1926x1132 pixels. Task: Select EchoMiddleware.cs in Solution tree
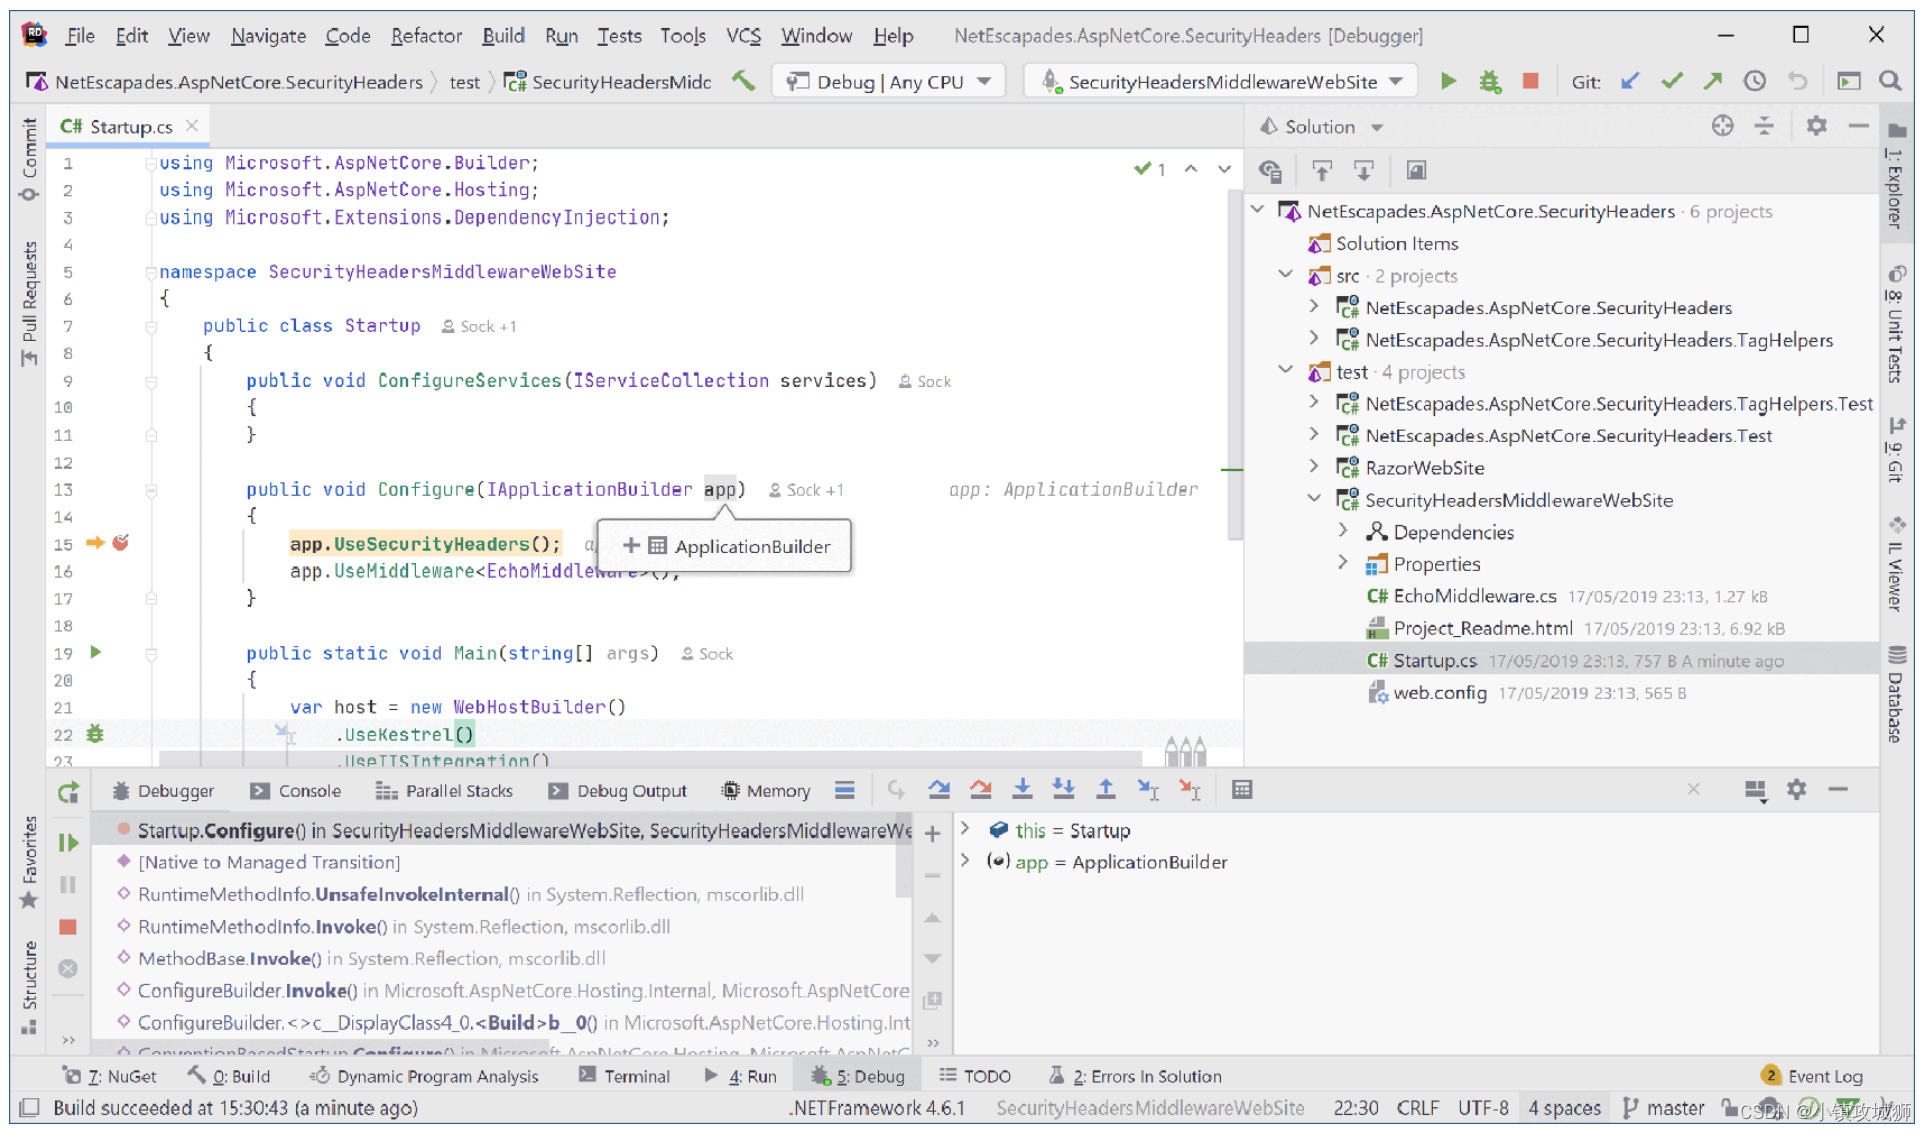[x=1474, y=596]
